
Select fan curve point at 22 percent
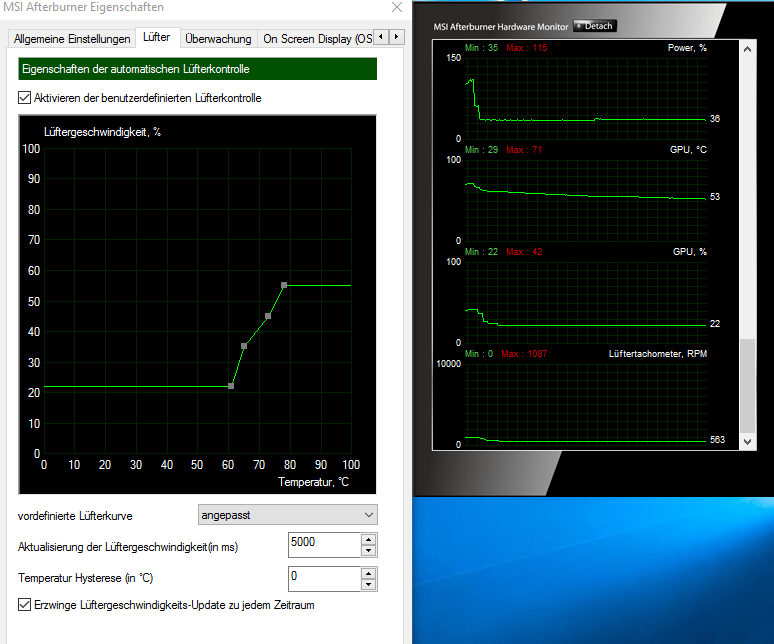[231, 386]
